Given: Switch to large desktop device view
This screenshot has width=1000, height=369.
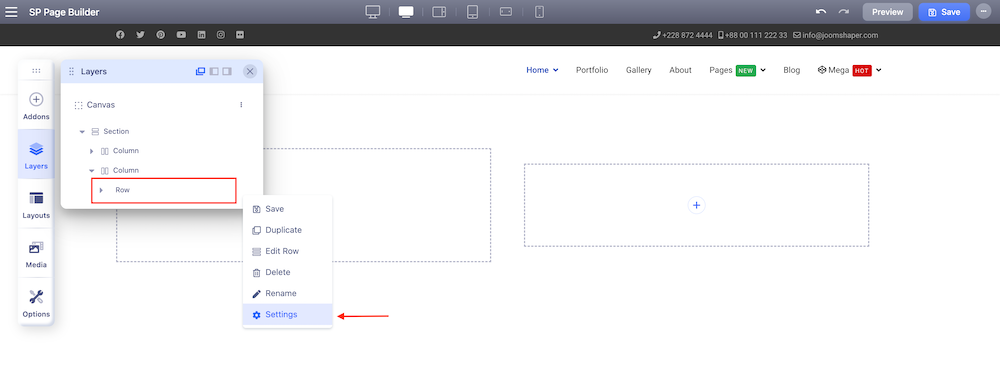Looking at the screenshot, I should 372,12.
